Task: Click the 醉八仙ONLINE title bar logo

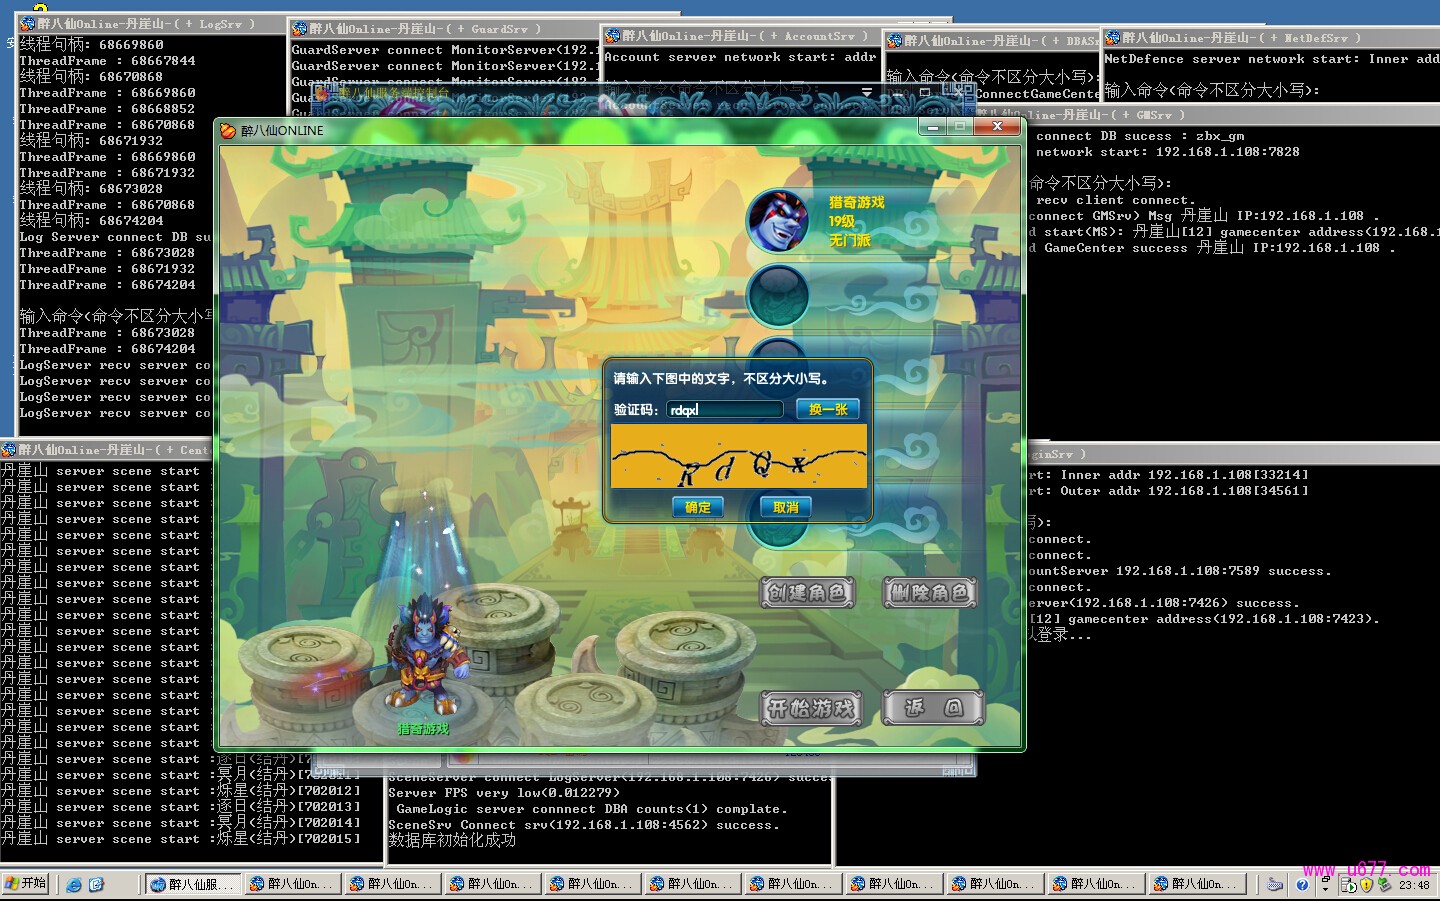Action: coord(228,130)
